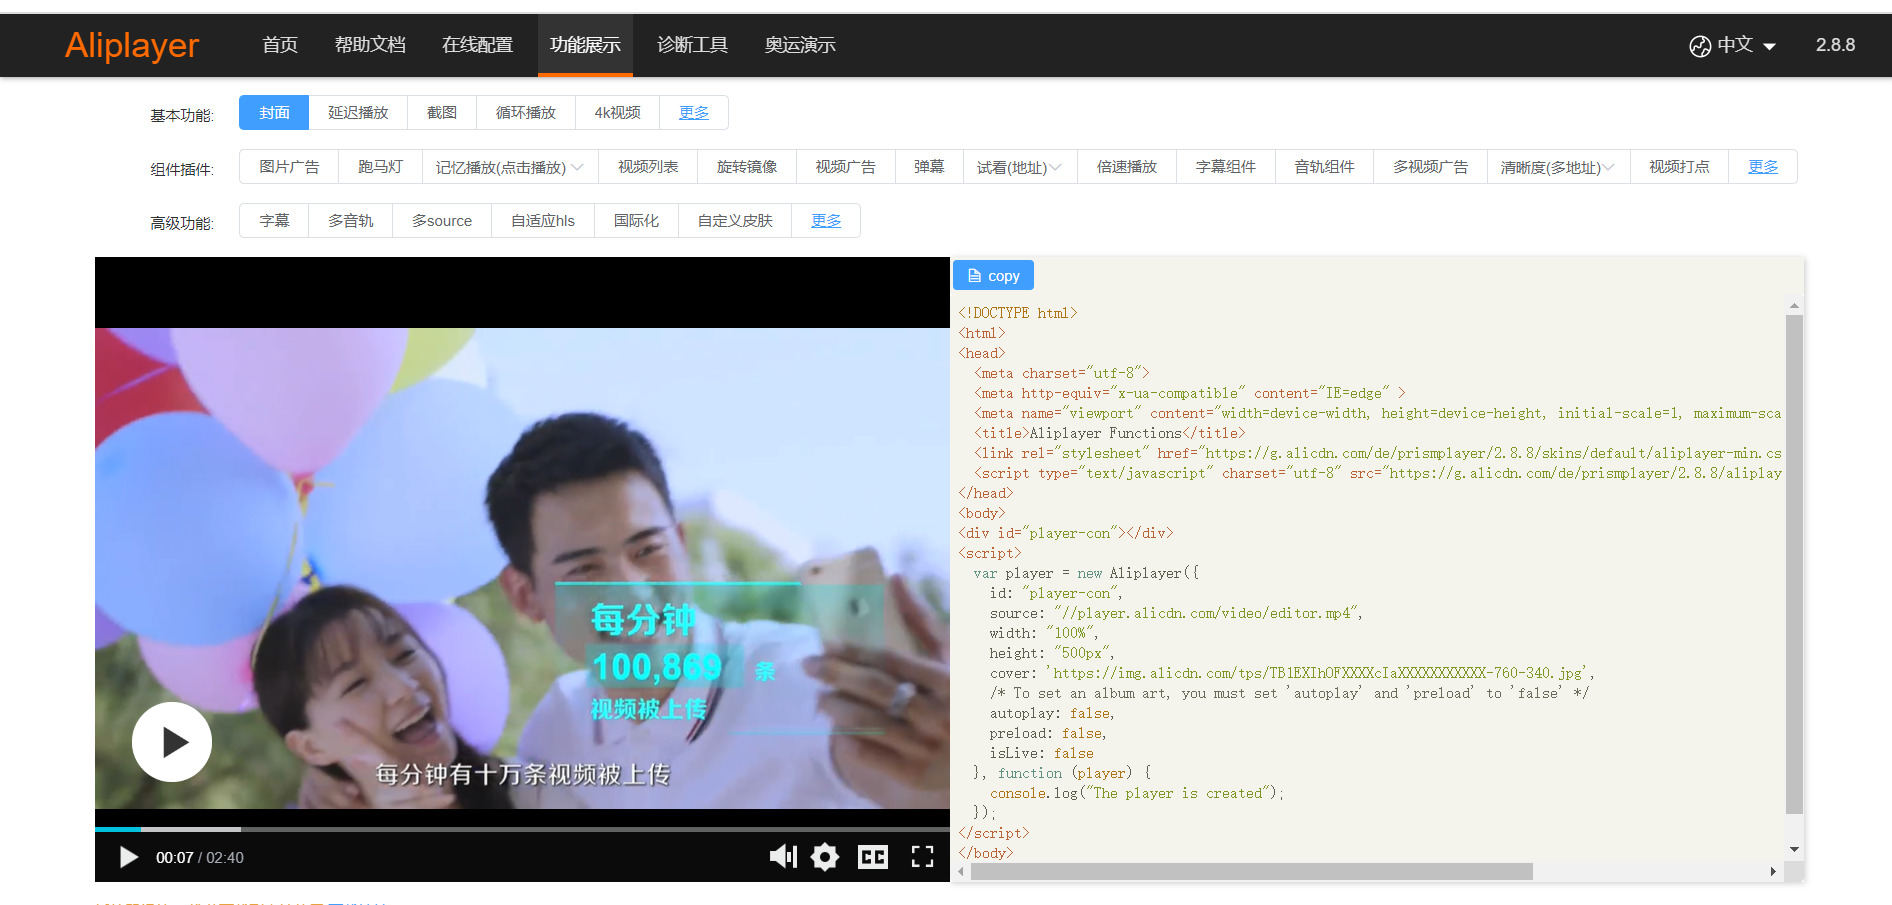Click the code panel horizontal scrollbar
The image size is (1892, 905).
(1251, 872)
